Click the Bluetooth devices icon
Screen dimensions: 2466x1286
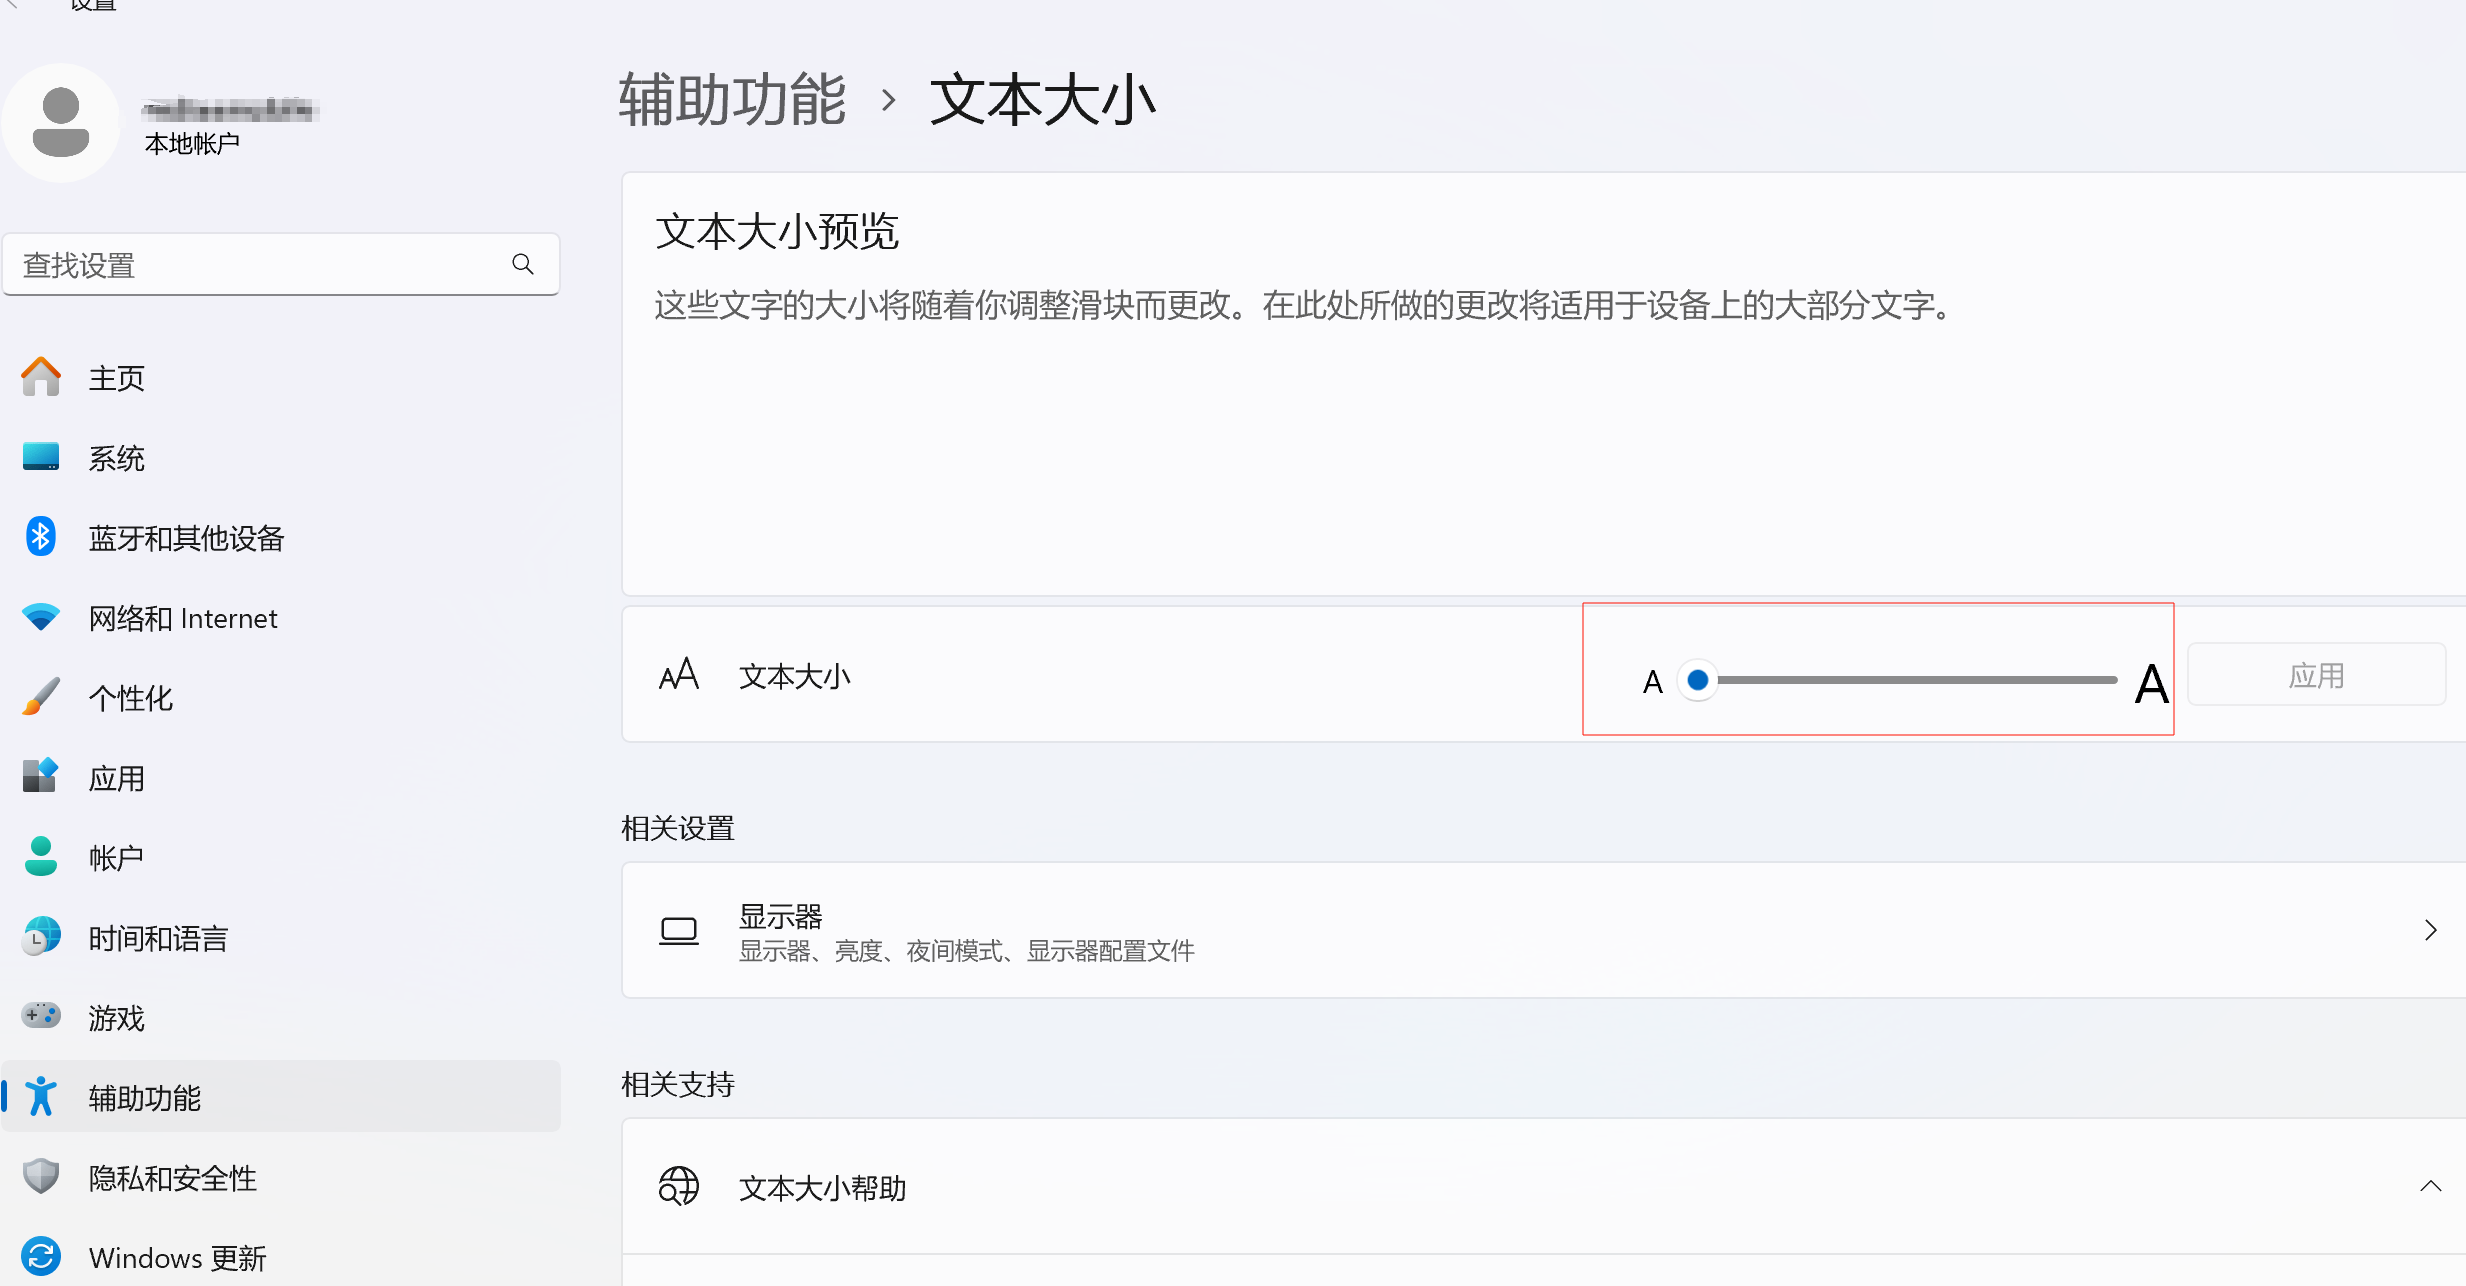41,537
